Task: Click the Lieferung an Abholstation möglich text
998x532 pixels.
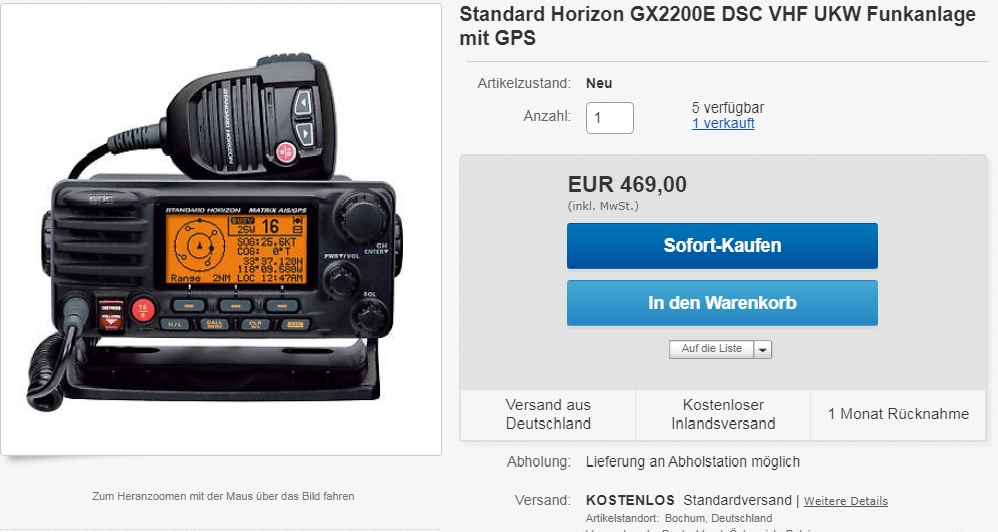Action: 692,462
